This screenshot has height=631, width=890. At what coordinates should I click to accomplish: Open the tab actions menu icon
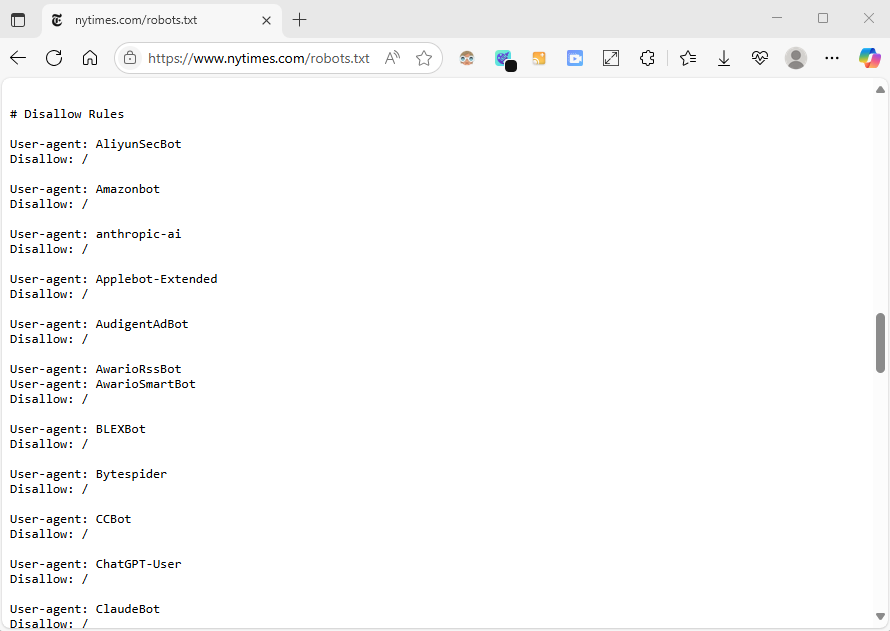point(18,20)
